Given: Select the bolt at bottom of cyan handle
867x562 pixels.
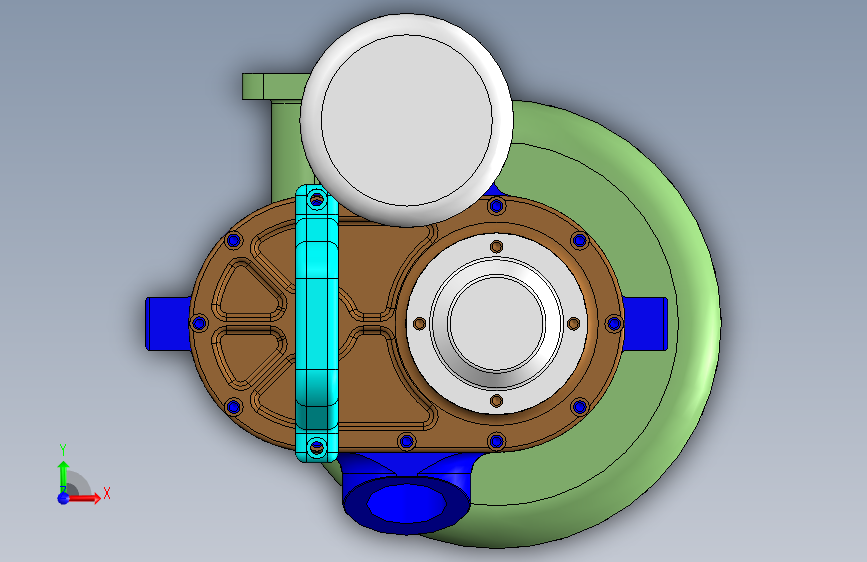Looking at the screenshot, I should [317, 447].
